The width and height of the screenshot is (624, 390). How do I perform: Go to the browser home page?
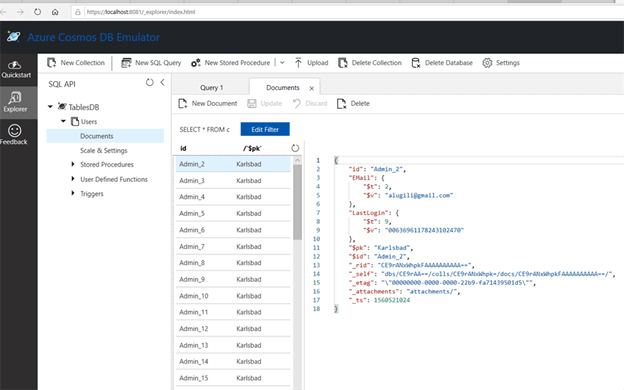(x=55, y=12)
